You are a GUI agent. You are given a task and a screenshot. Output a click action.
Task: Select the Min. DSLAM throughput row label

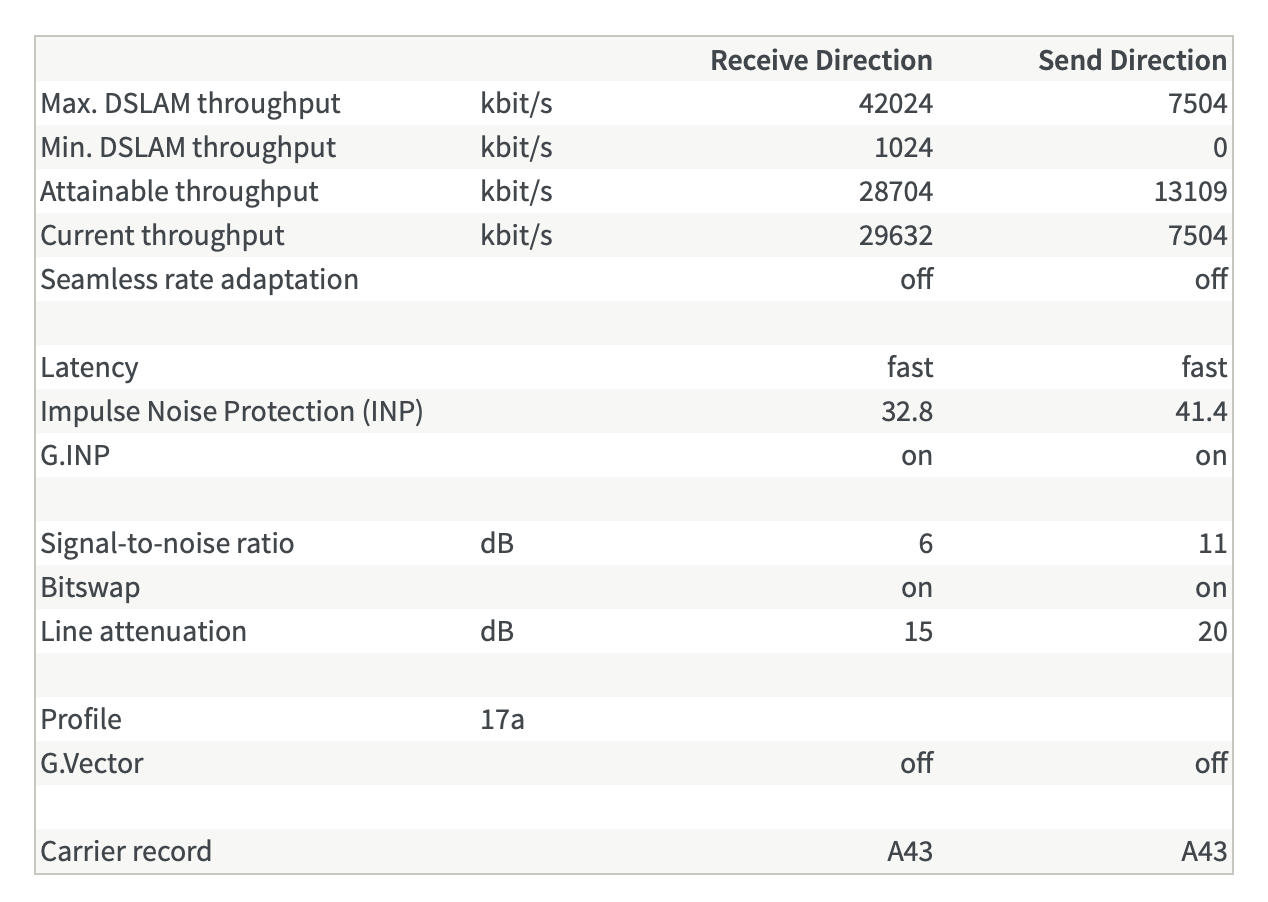pos(188,147)
